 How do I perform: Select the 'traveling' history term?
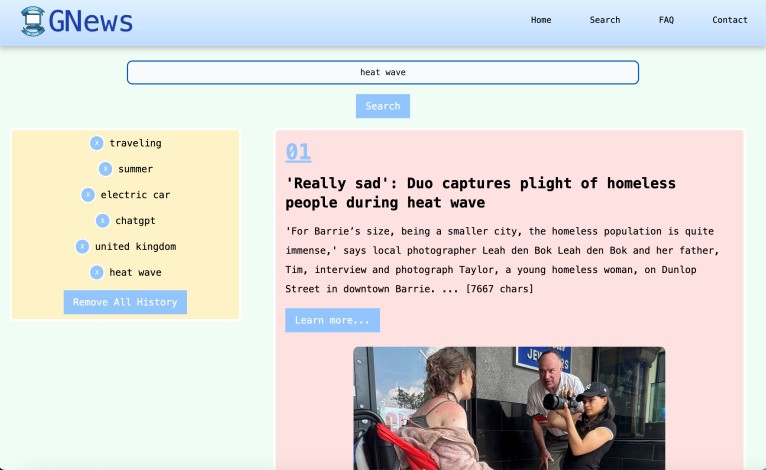(135, 143)
